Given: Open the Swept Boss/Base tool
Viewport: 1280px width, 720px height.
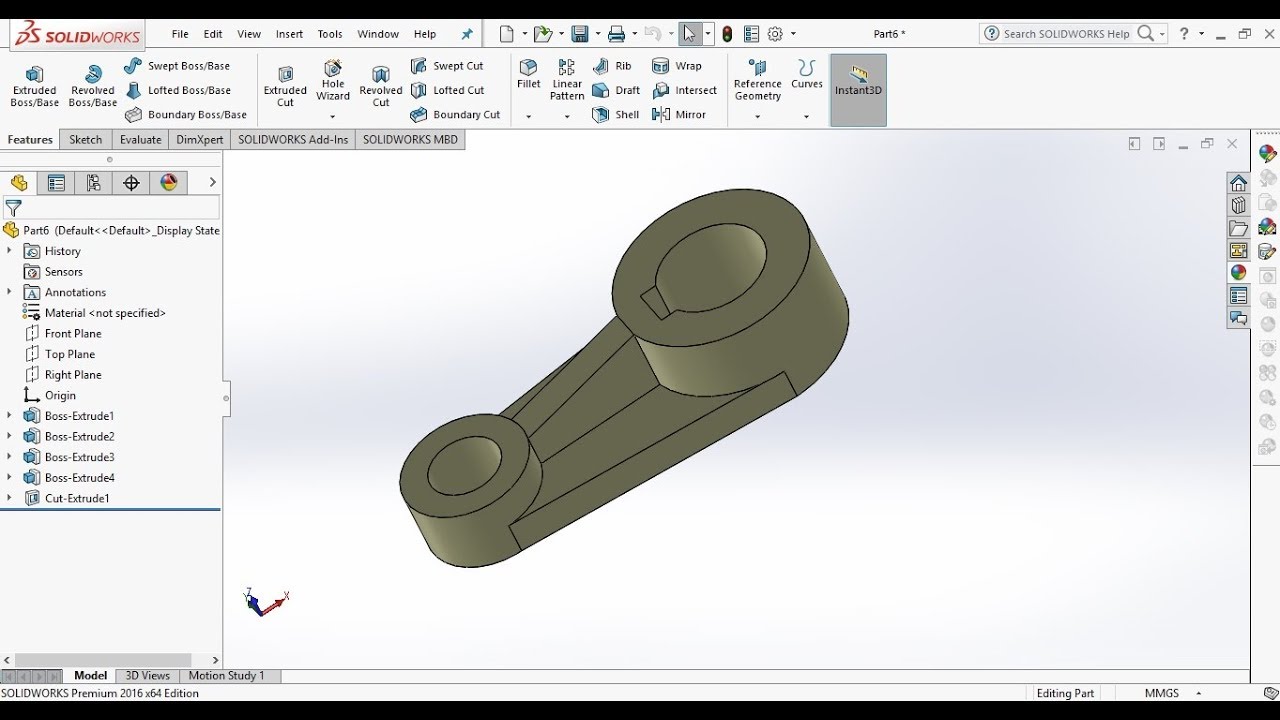Looking at the screenshot, I should [x=178, y=66].
